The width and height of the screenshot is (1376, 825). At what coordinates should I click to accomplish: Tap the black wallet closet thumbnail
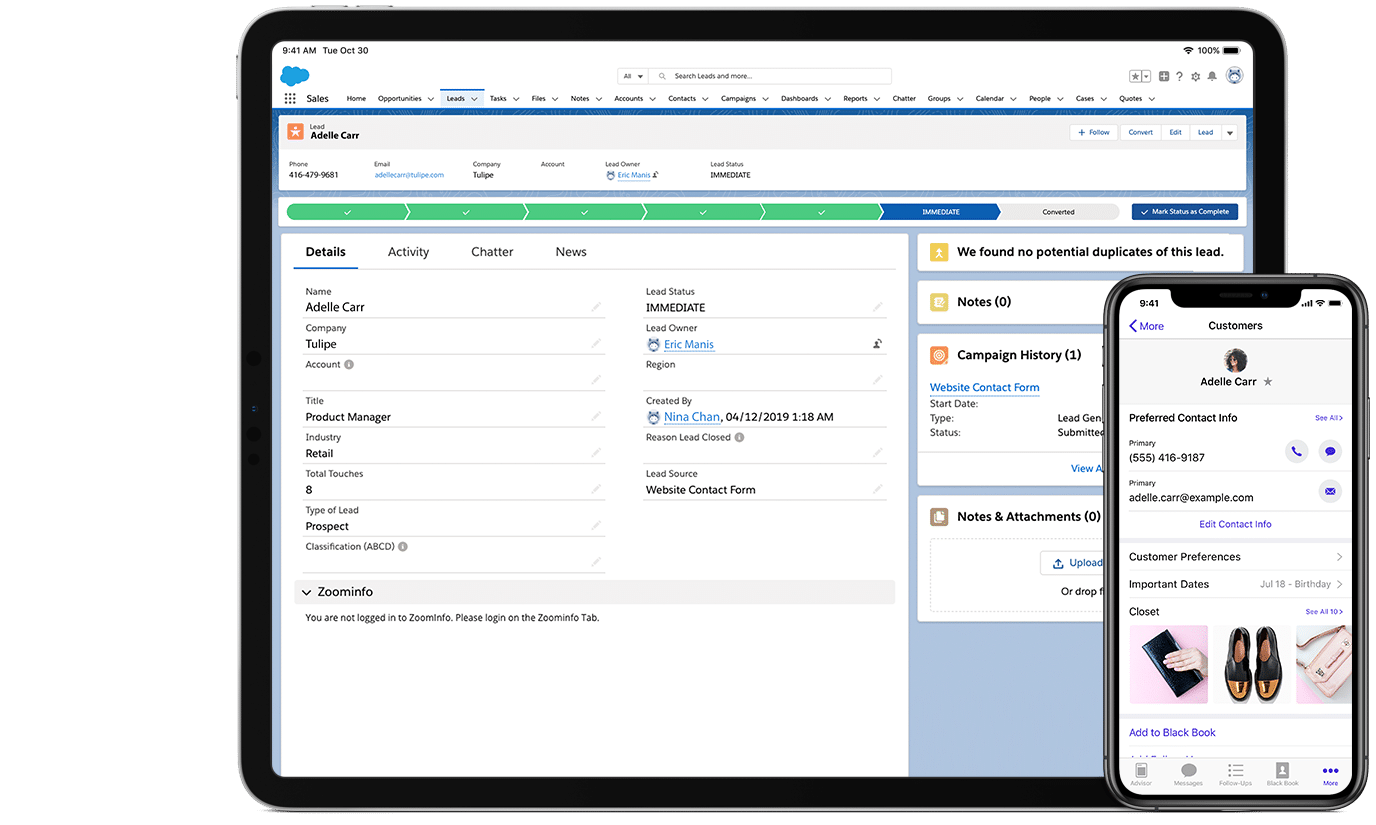pos(1168,664)
